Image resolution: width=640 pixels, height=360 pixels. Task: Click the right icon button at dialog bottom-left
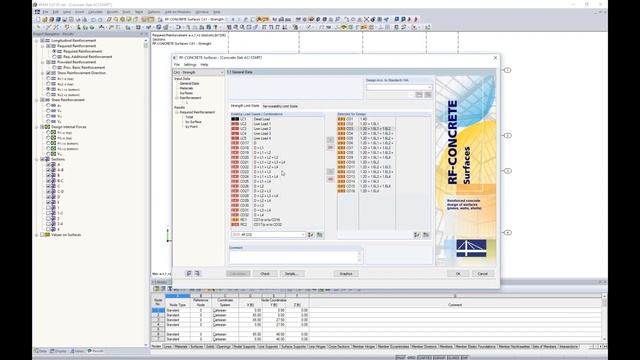pyautogui.click(x=197, y=273)
